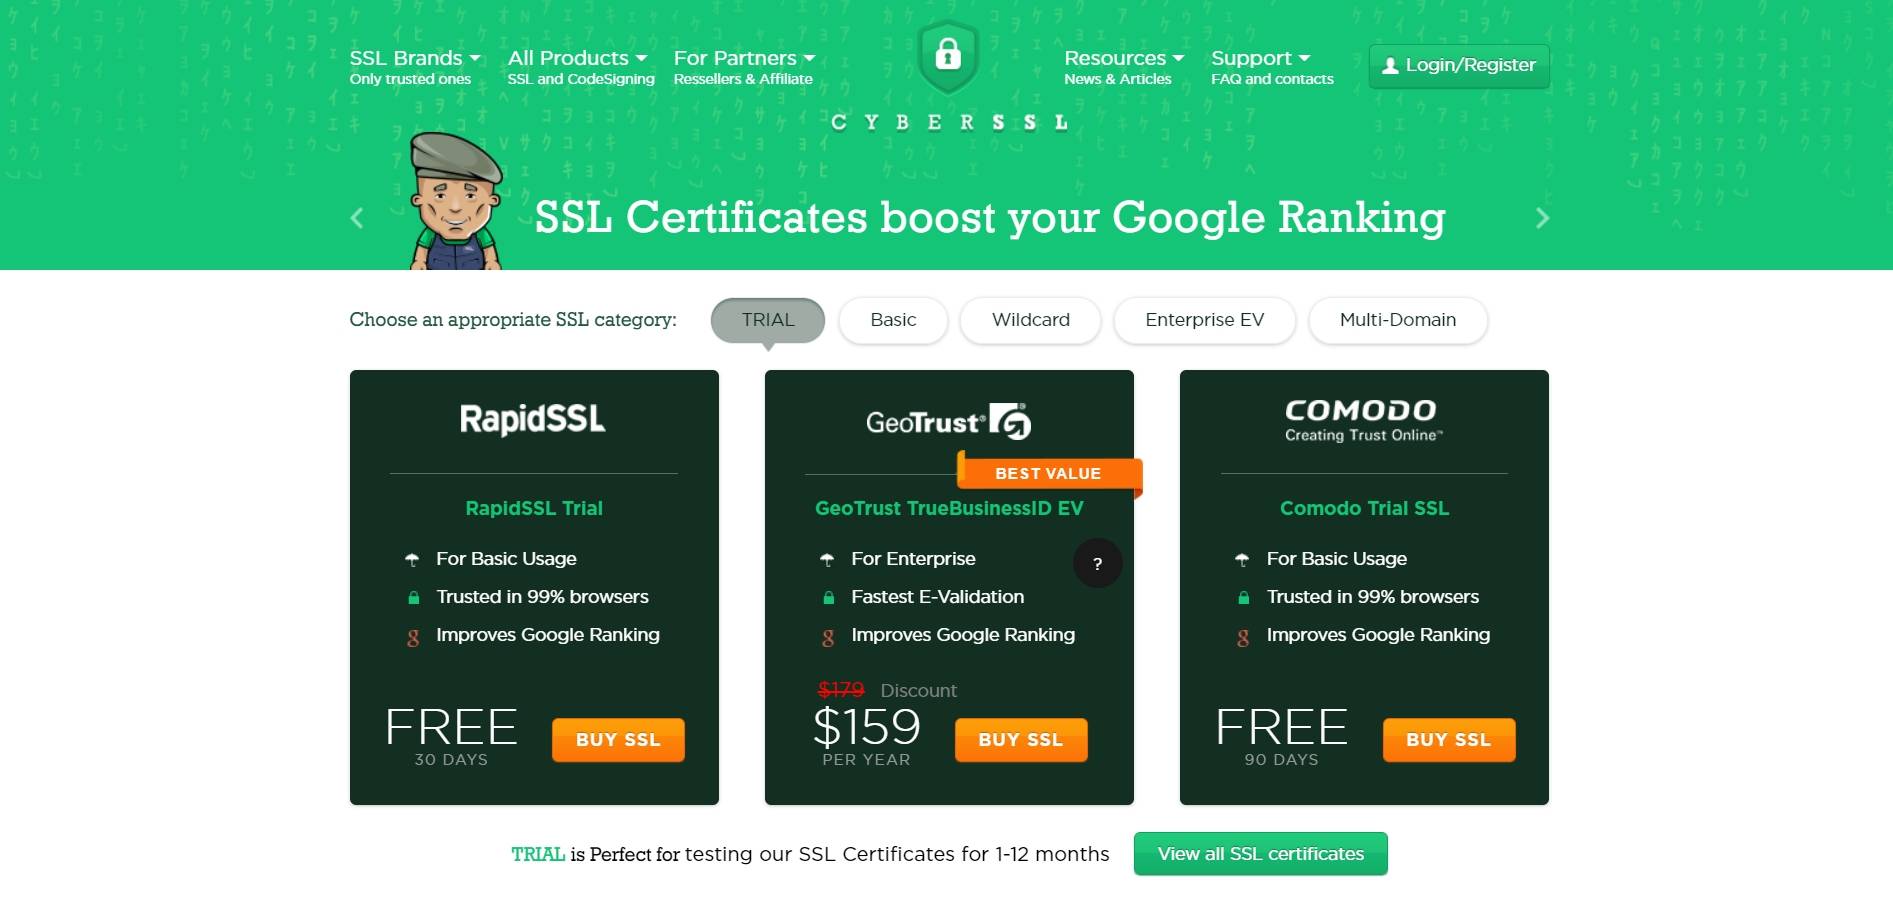Open the RapidSSL Trial title link
1893x898 pixels.
click(x=534, y=508)
